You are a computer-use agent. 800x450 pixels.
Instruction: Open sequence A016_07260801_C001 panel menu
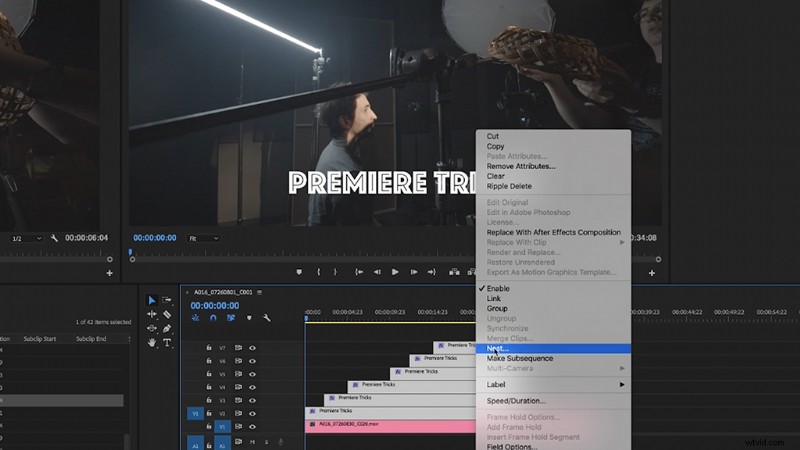tap(260, 292)
